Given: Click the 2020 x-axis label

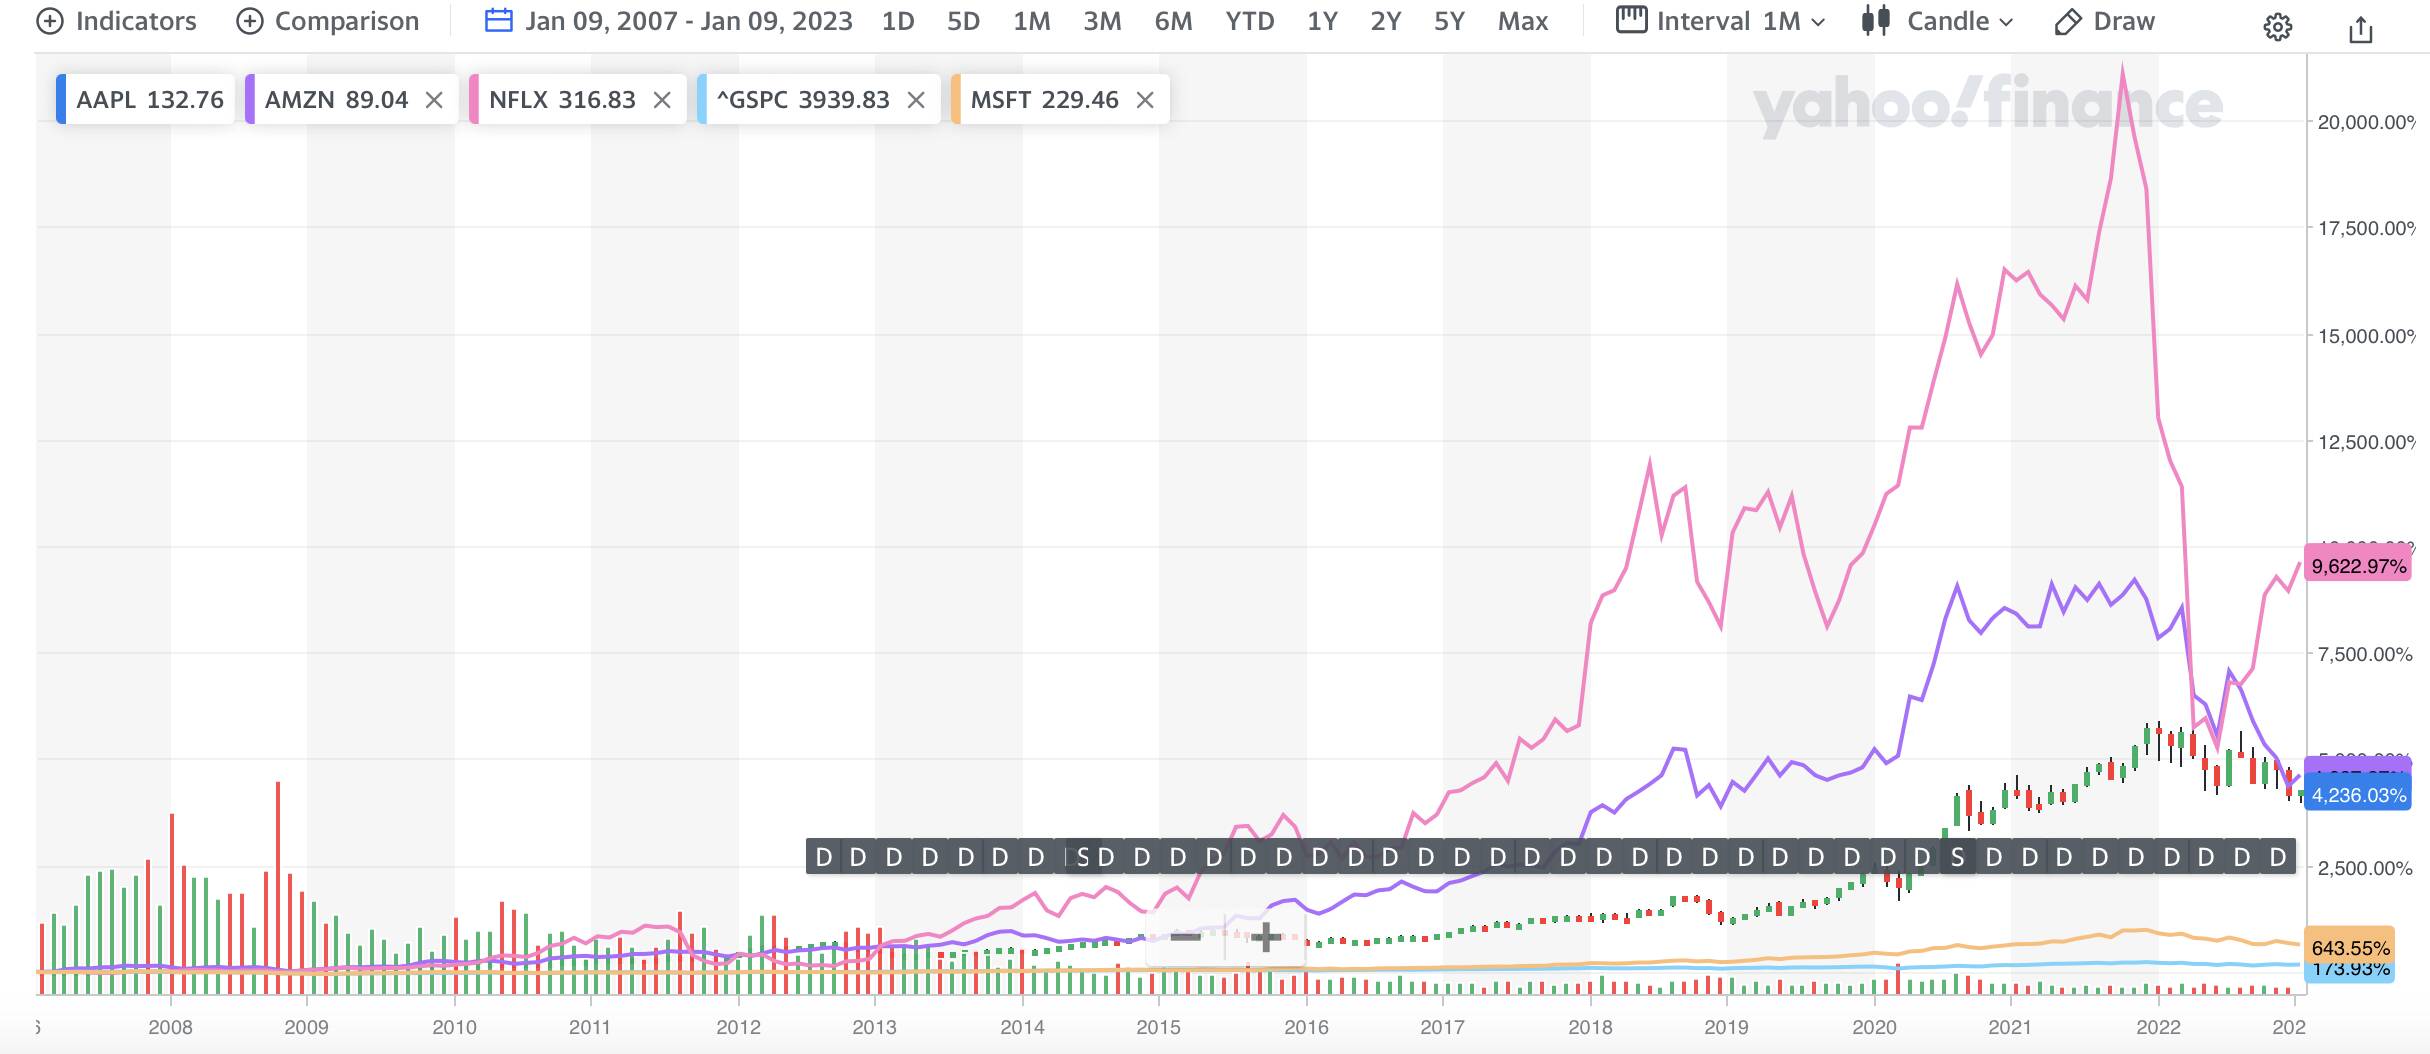Looking at the screenshot, I should click(x=1874, y=1027).
